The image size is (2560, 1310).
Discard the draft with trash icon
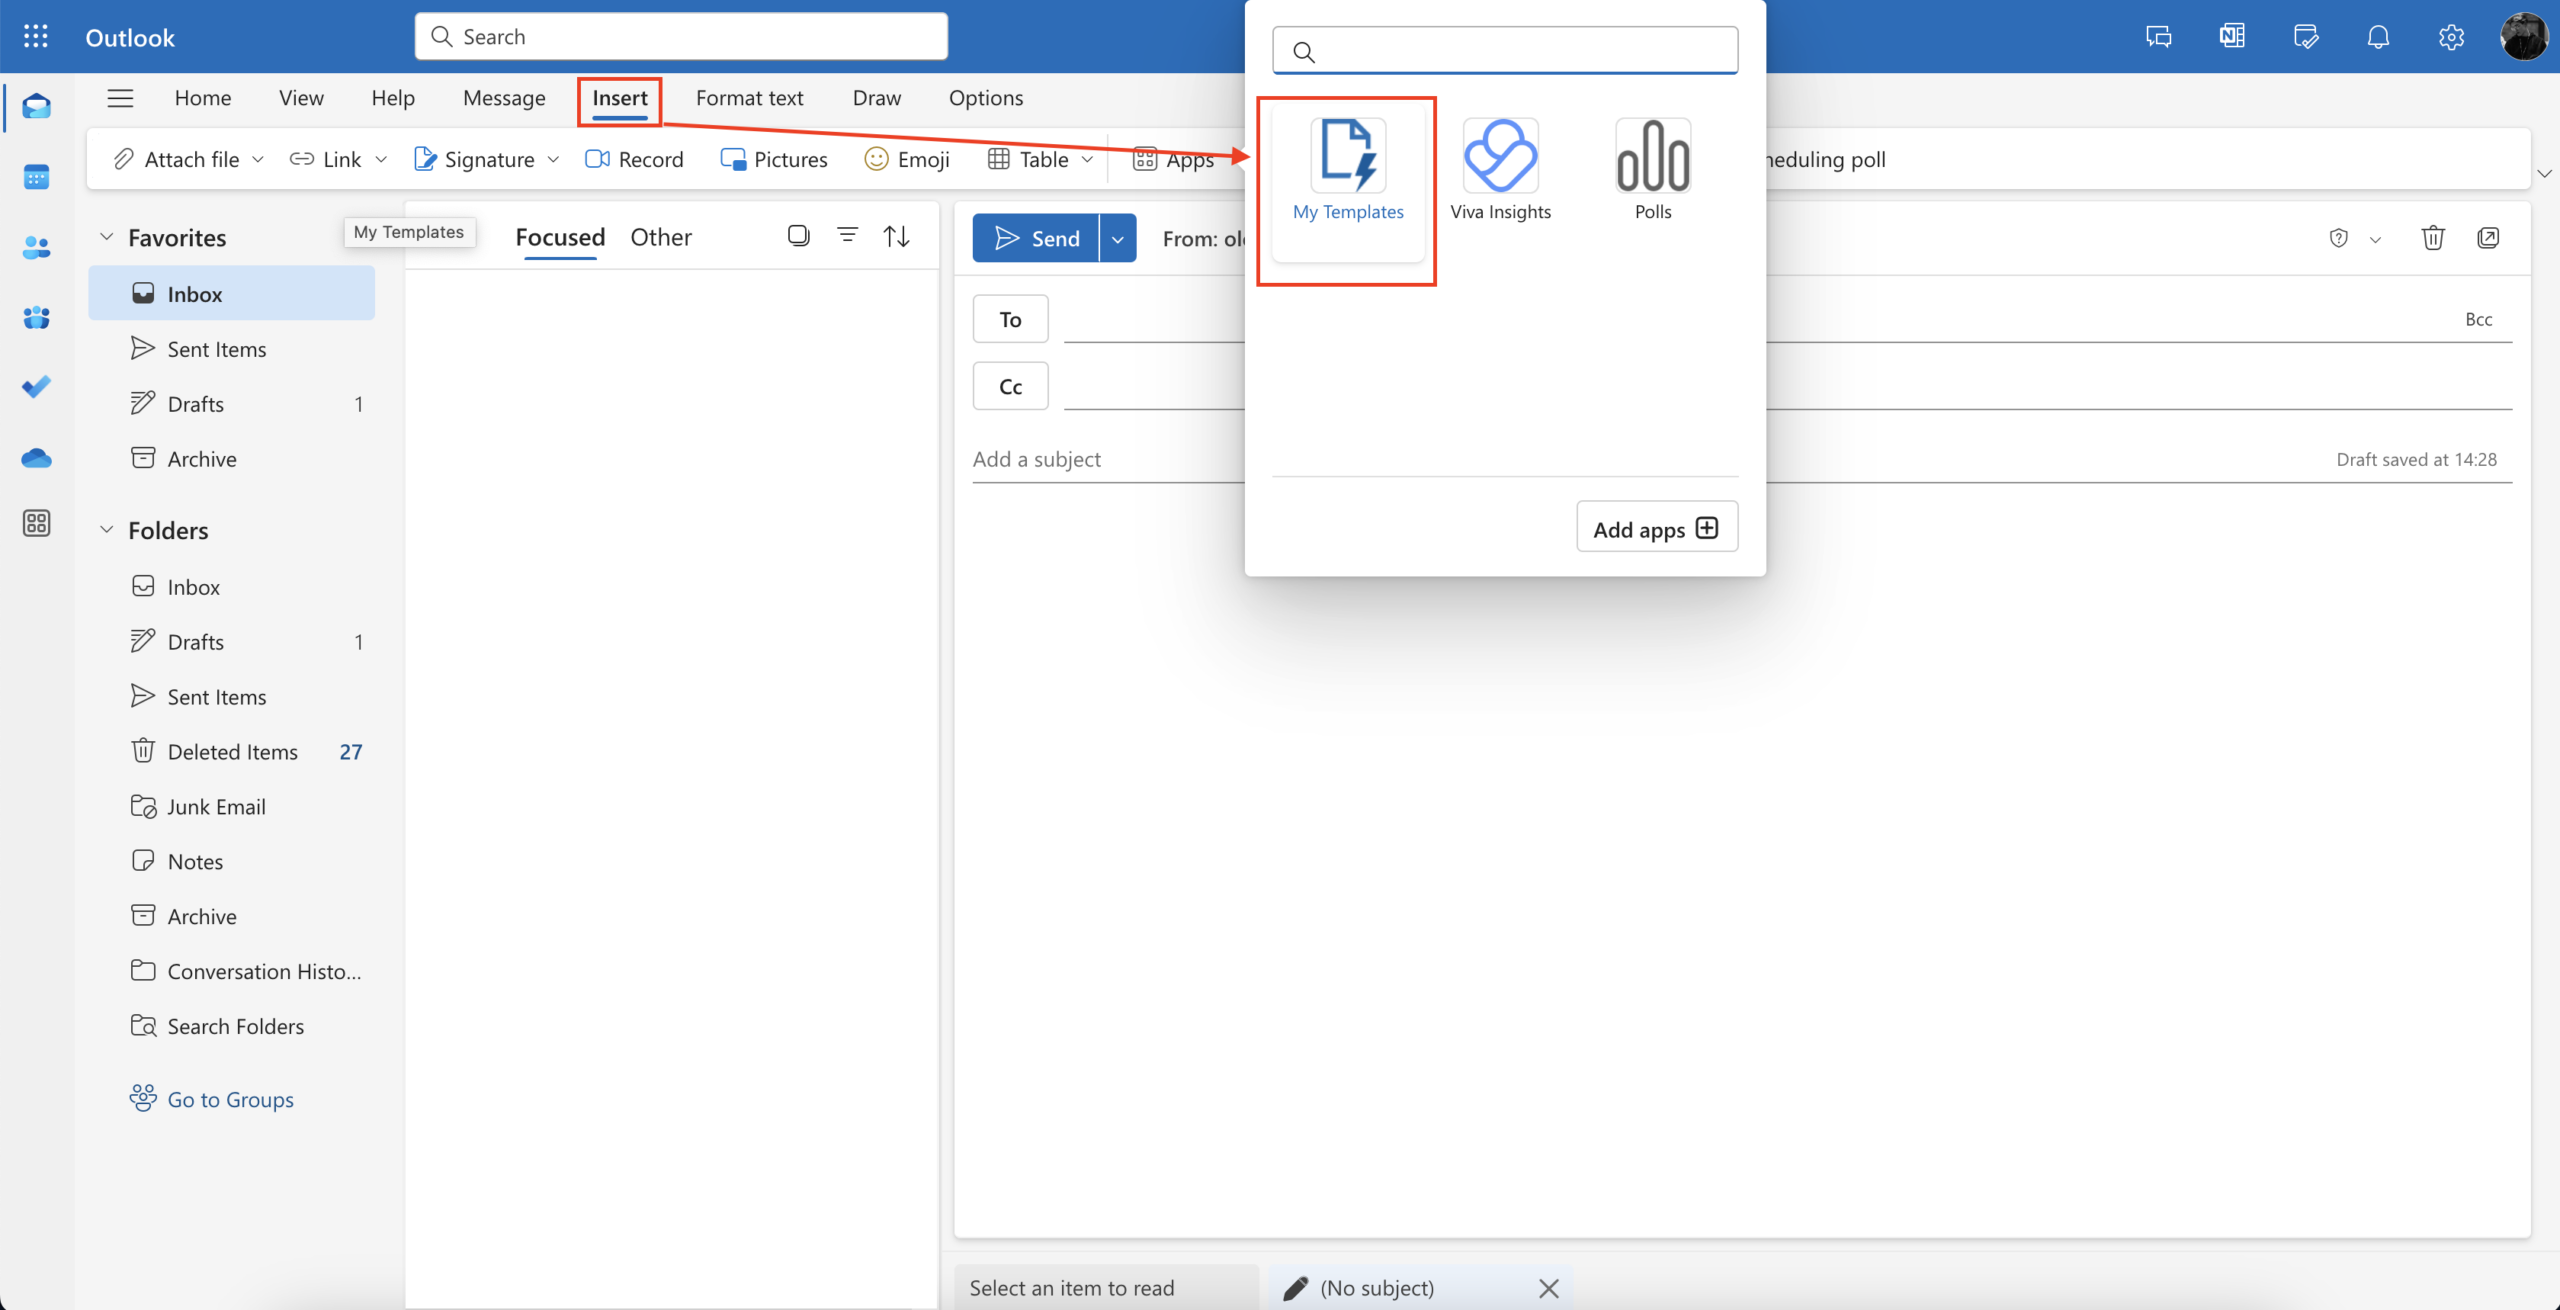2433,238
